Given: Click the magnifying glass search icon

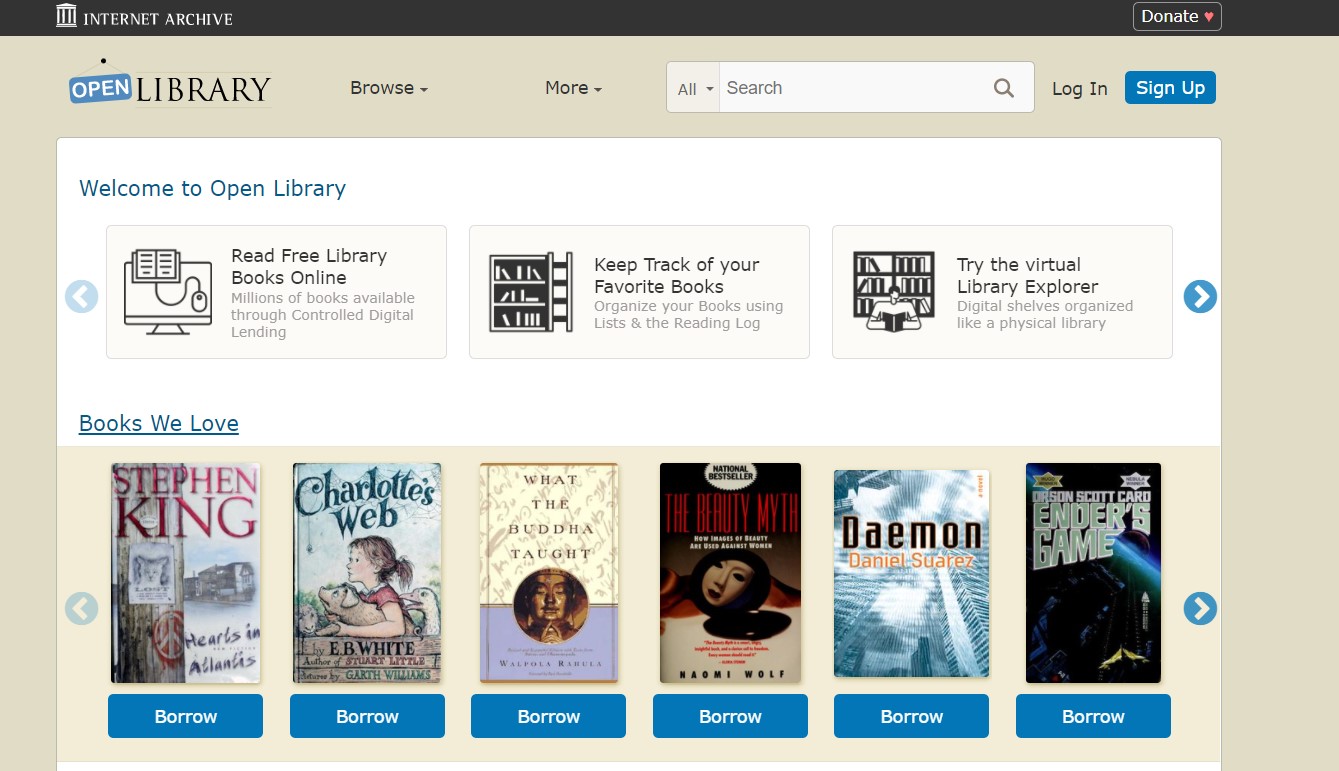Looking at the screenshot, I should 1004,88.
